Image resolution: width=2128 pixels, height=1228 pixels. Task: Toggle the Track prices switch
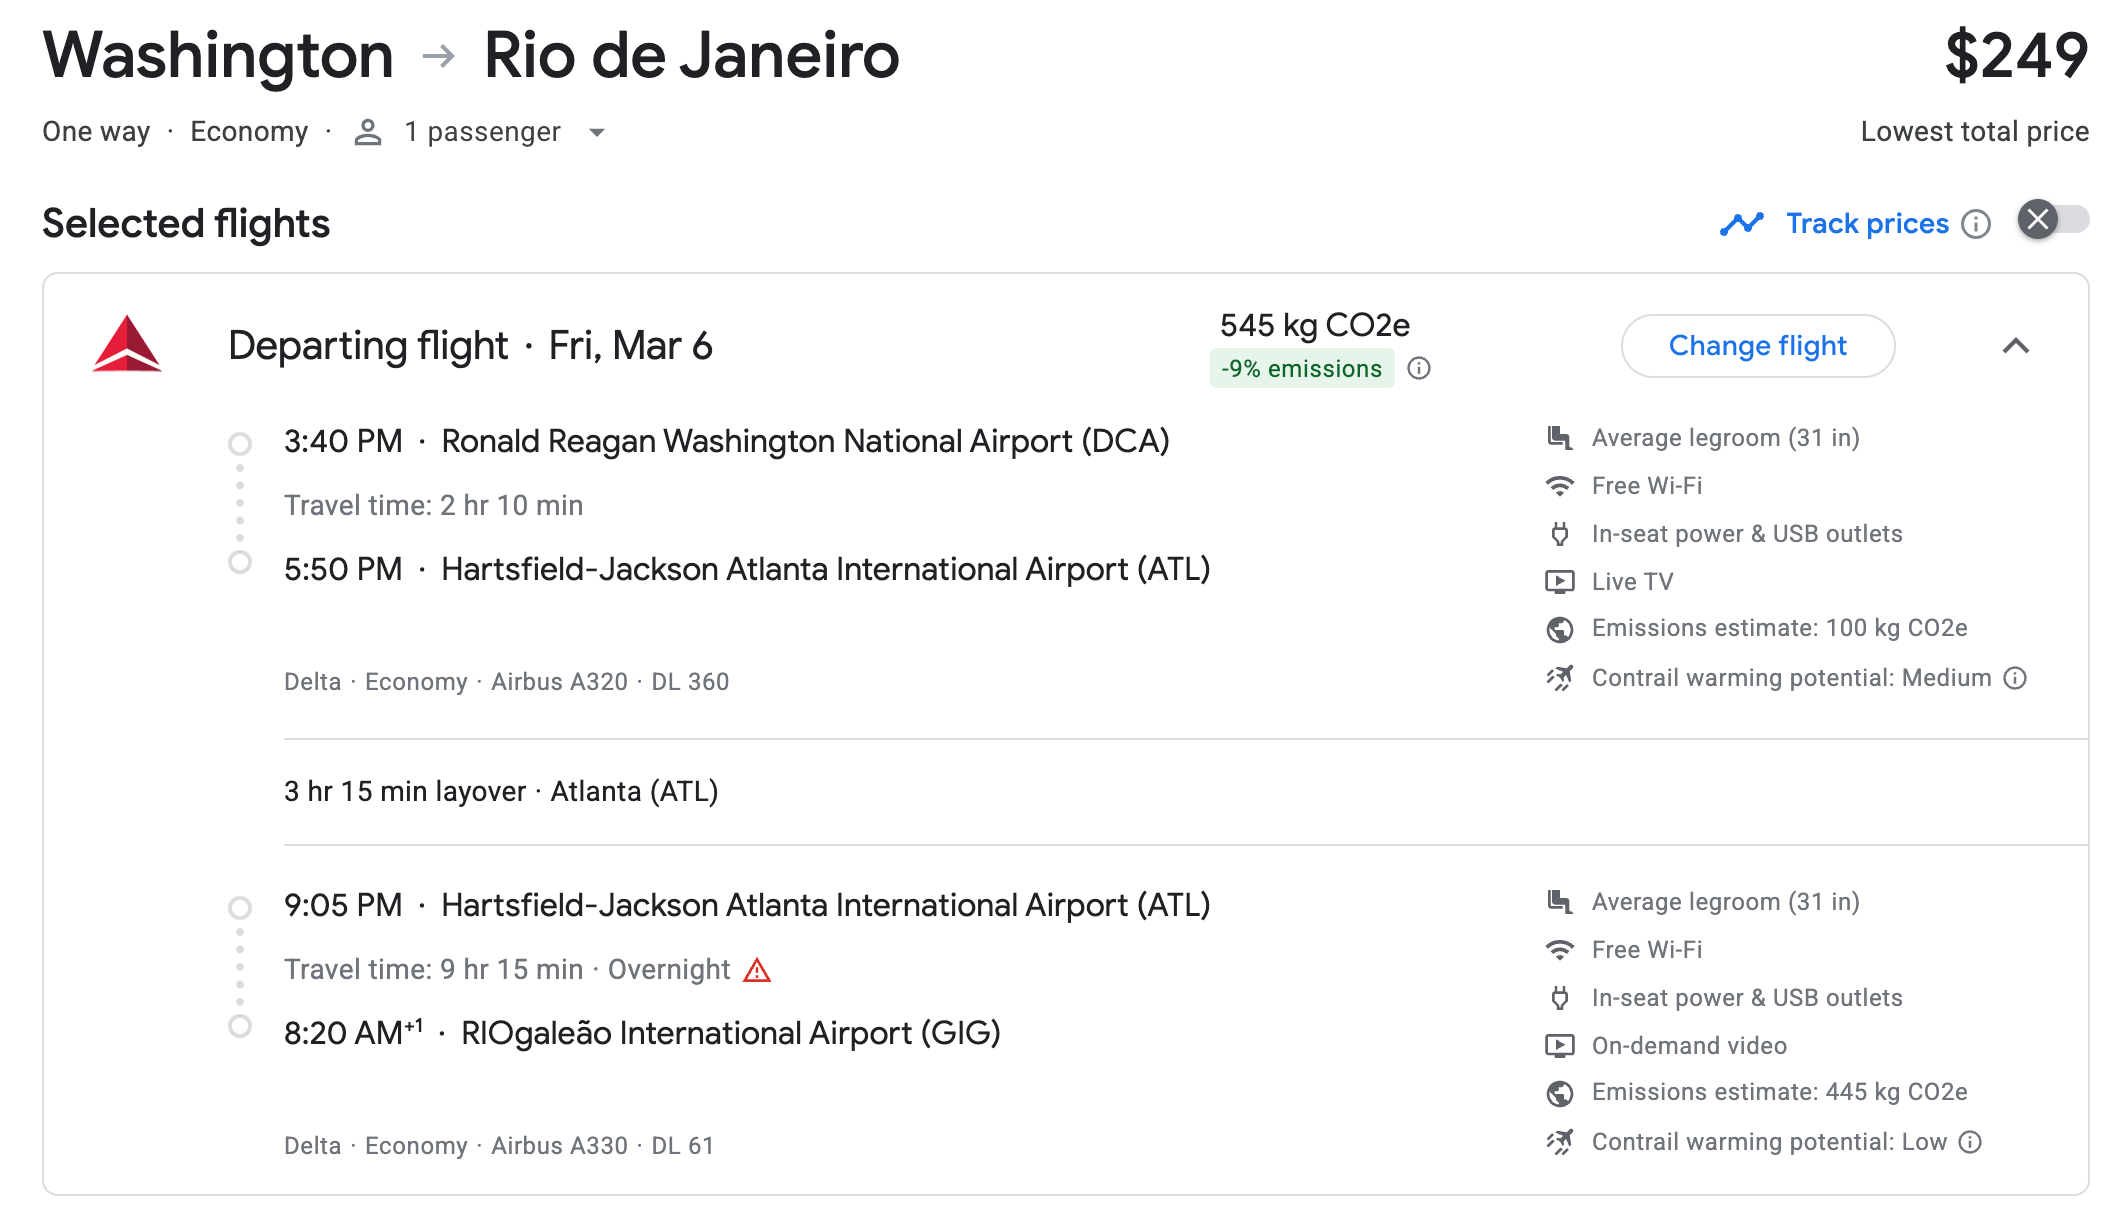[x=2052, y=220]
